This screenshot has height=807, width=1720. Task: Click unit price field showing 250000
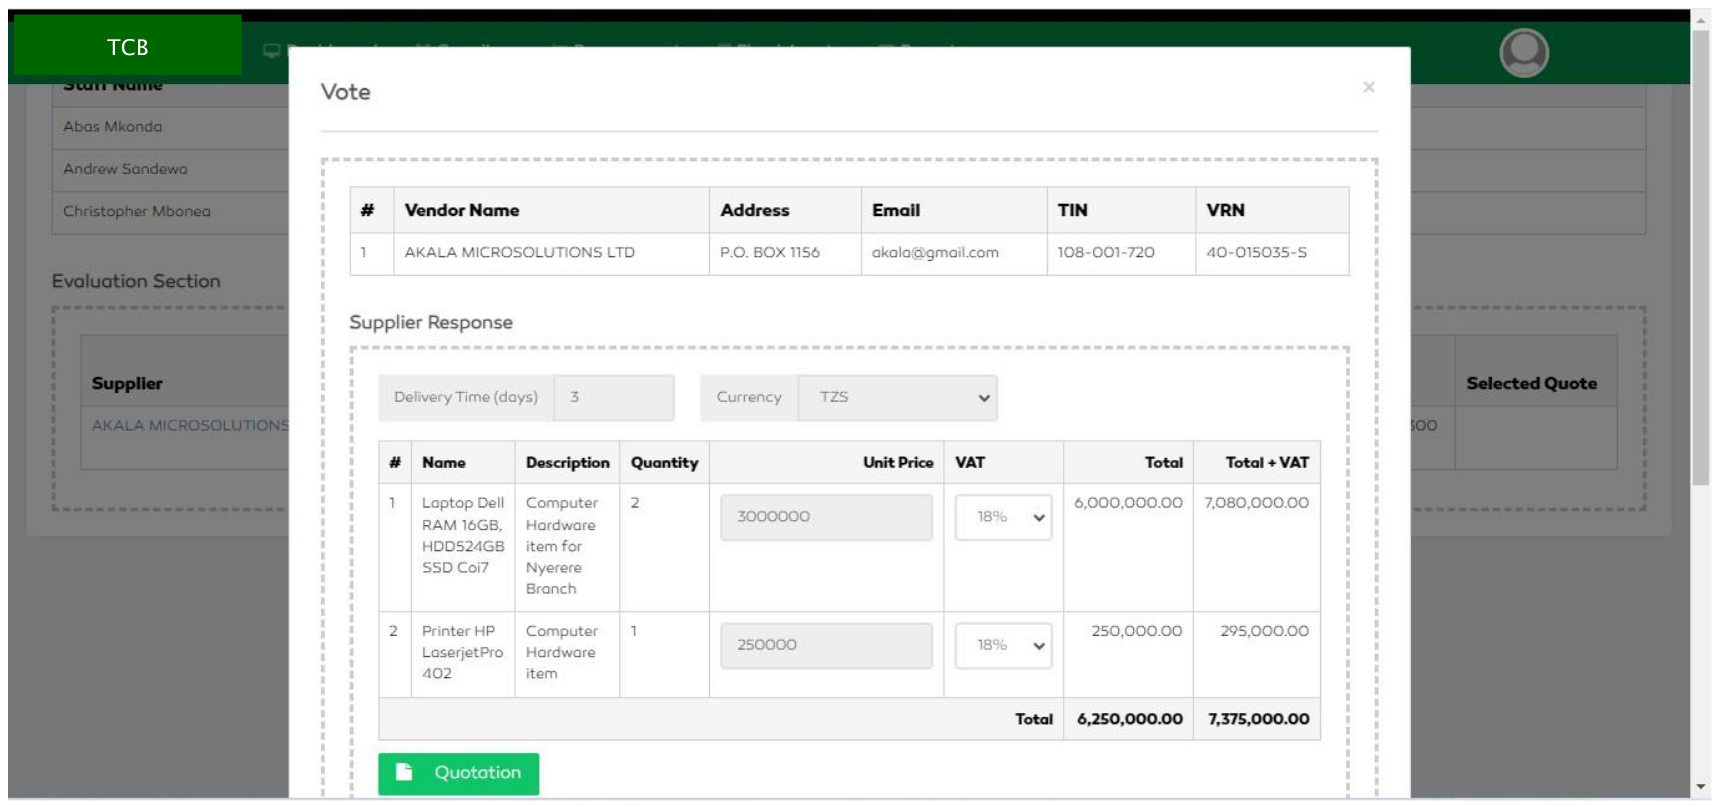[x=826, y=645]
